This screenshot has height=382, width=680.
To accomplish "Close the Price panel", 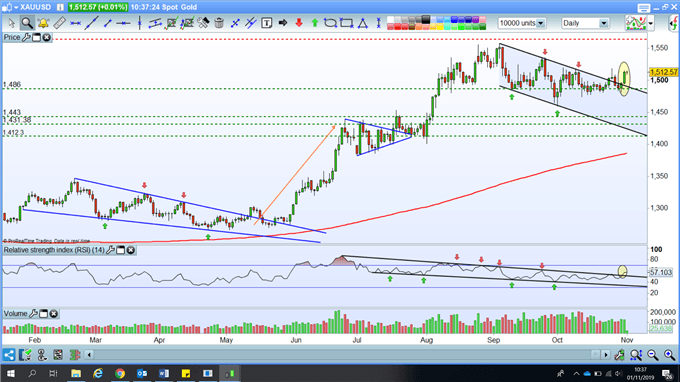I will click(x=46, y=38).
